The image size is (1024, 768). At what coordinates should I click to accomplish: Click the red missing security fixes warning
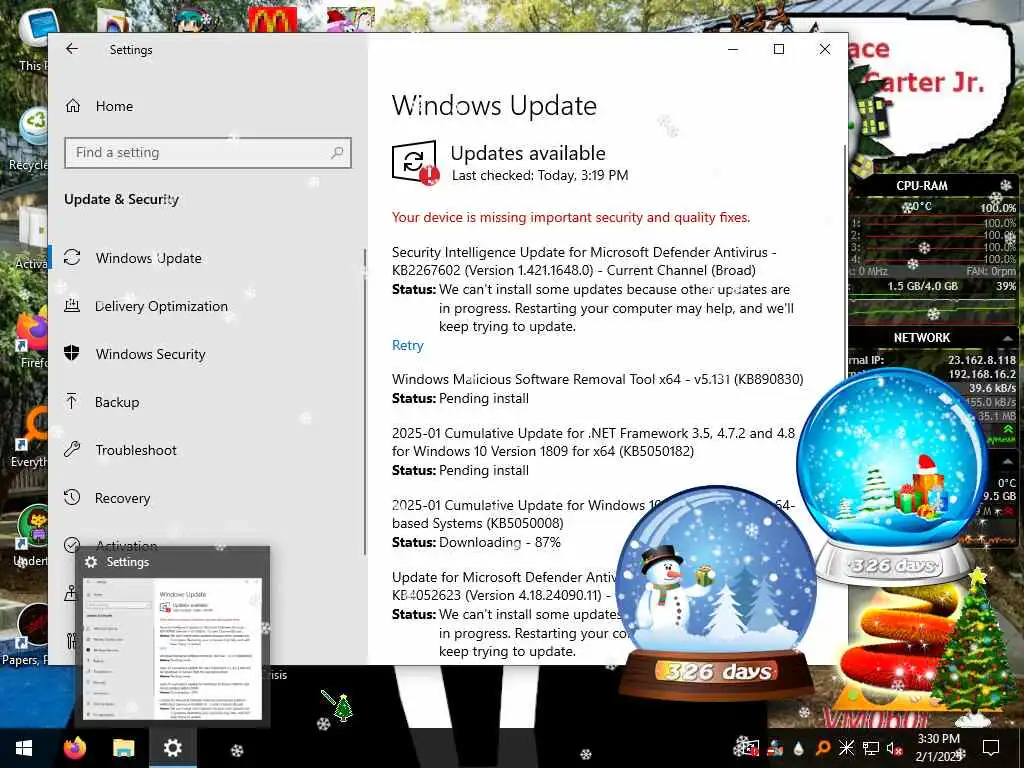tap(571, 217)
